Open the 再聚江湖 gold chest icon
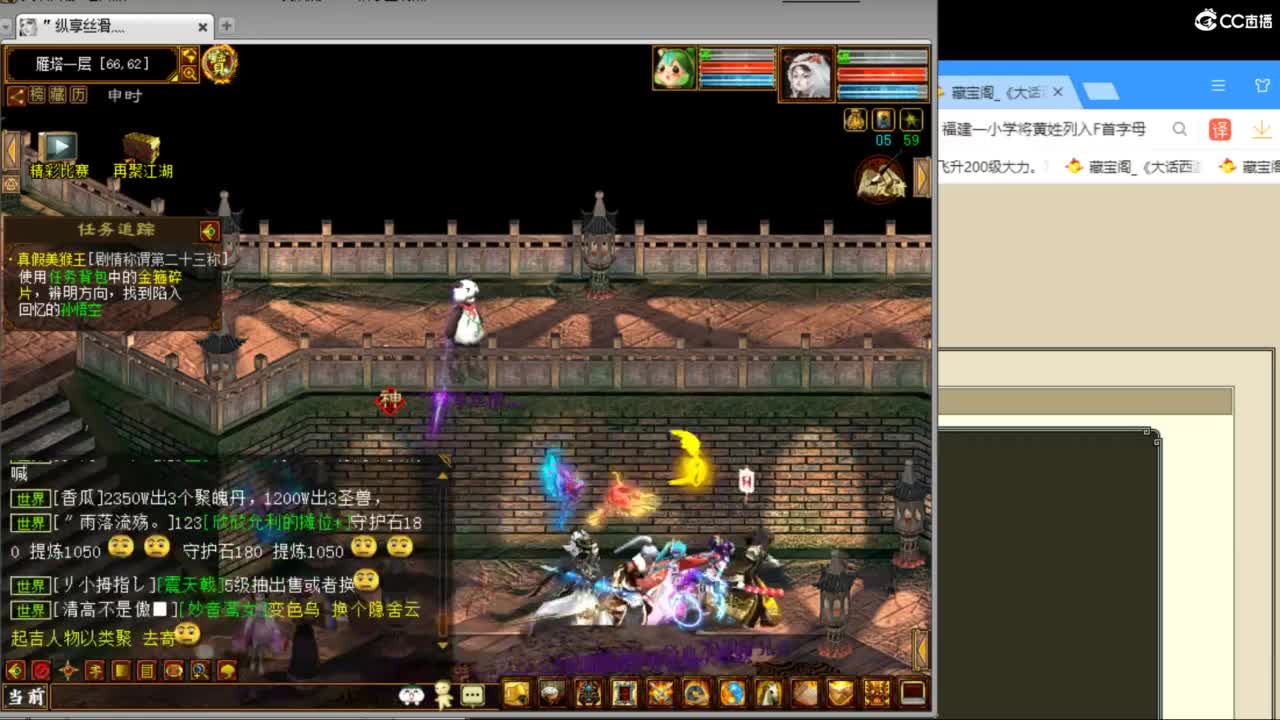Viewport: 1280px width, 720px height. [x=142, y=148]
